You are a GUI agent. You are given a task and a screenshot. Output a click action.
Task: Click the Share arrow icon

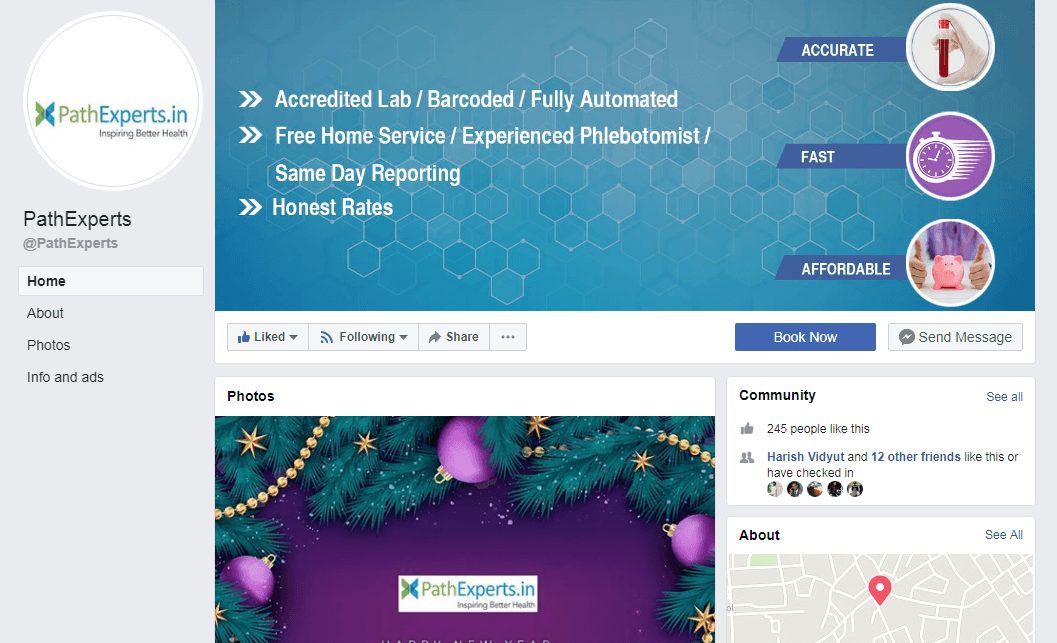click(x=435, y=337)
